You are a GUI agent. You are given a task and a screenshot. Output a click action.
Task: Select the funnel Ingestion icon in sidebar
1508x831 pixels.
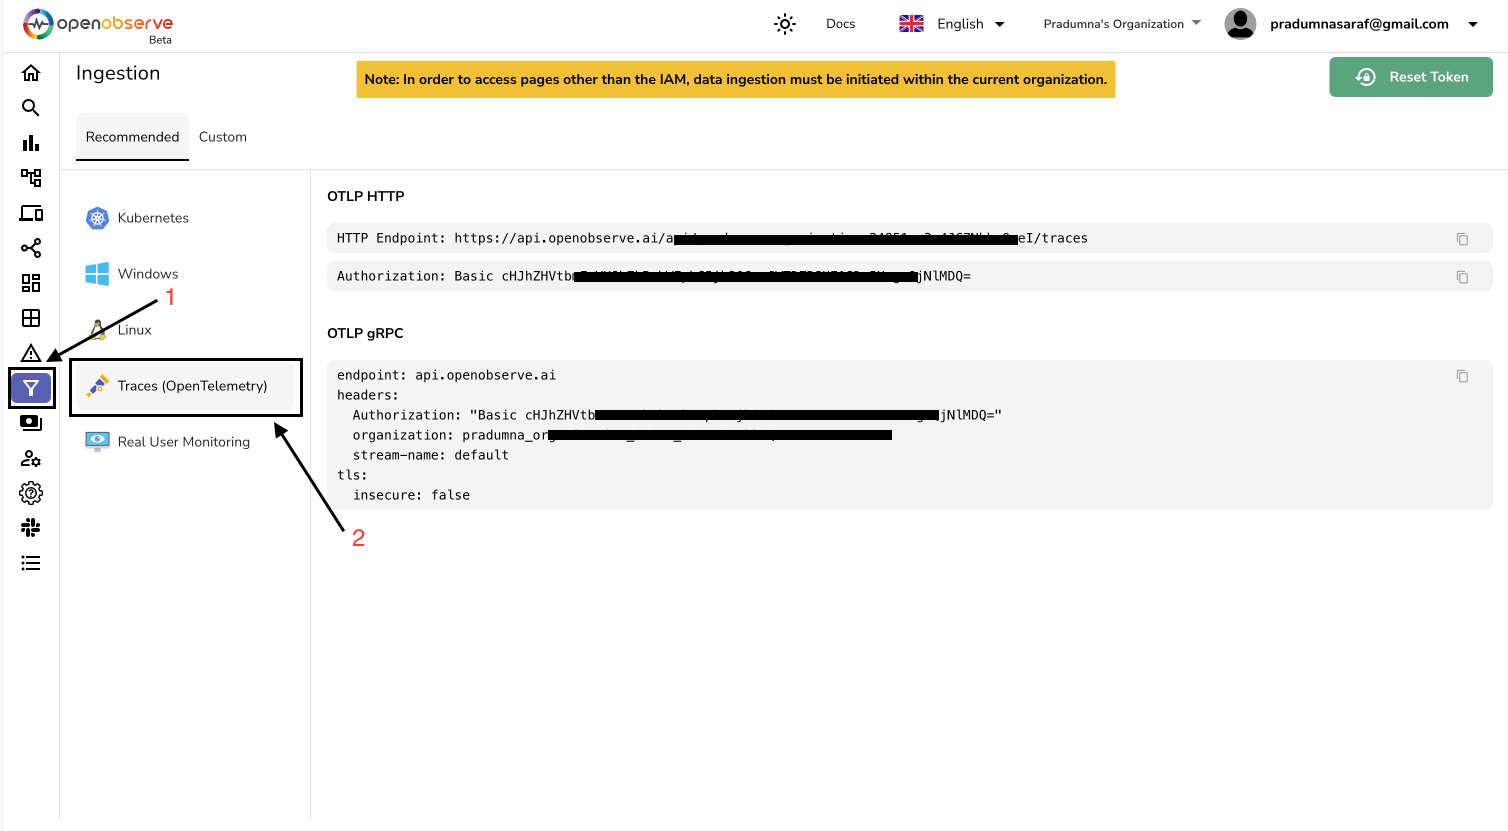point(31,388)
